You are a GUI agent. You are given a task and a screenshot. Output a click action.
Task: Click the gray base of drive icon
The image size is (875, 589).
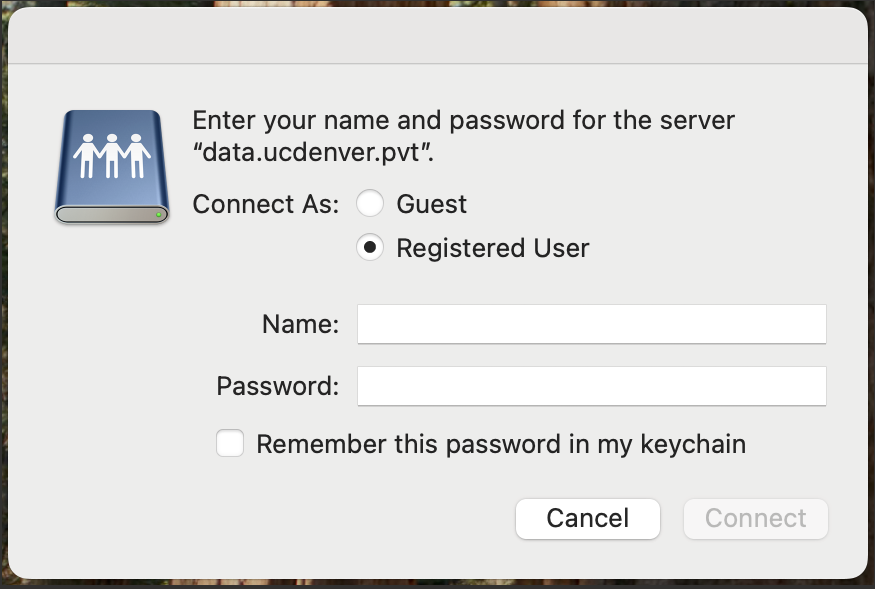(112, 214)
